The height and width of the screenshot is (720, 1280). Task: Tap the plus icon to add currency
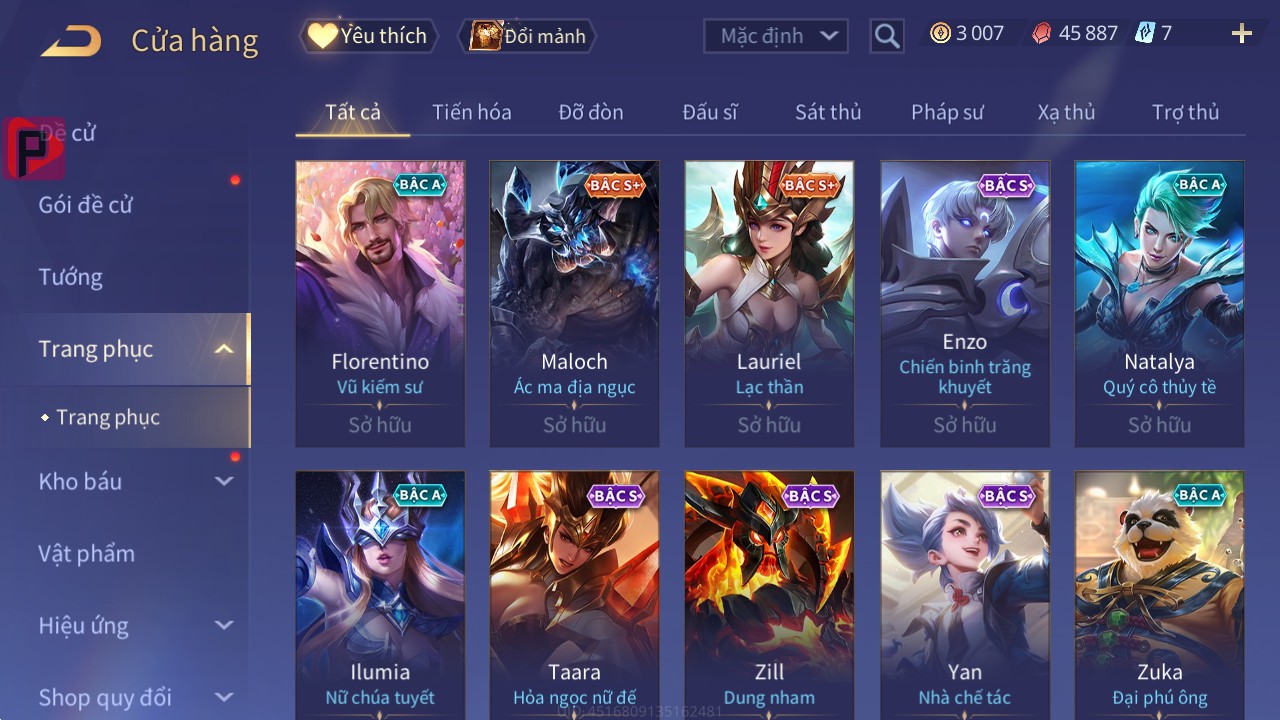[x=1241, y=34]
